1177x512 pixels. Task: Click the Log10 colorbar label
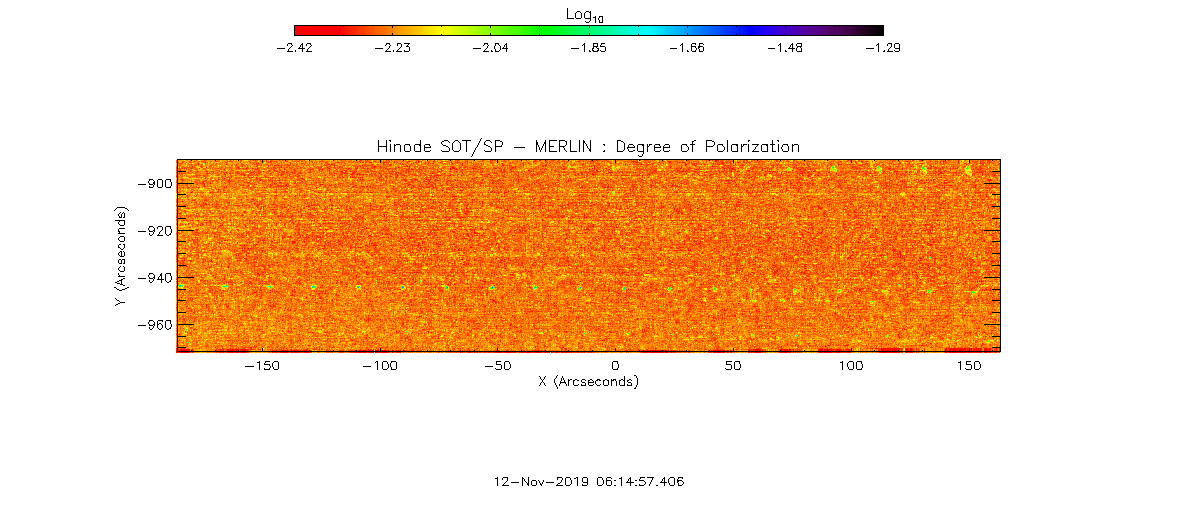coord(587,14)
